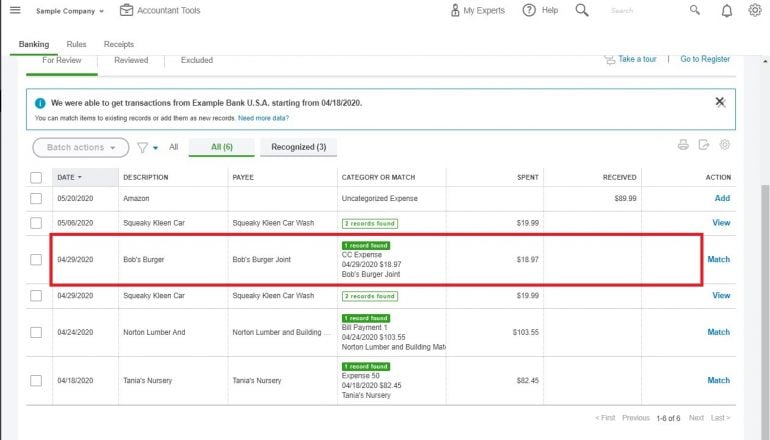Click Match for Bob's Burger row

tap(718, 260)
